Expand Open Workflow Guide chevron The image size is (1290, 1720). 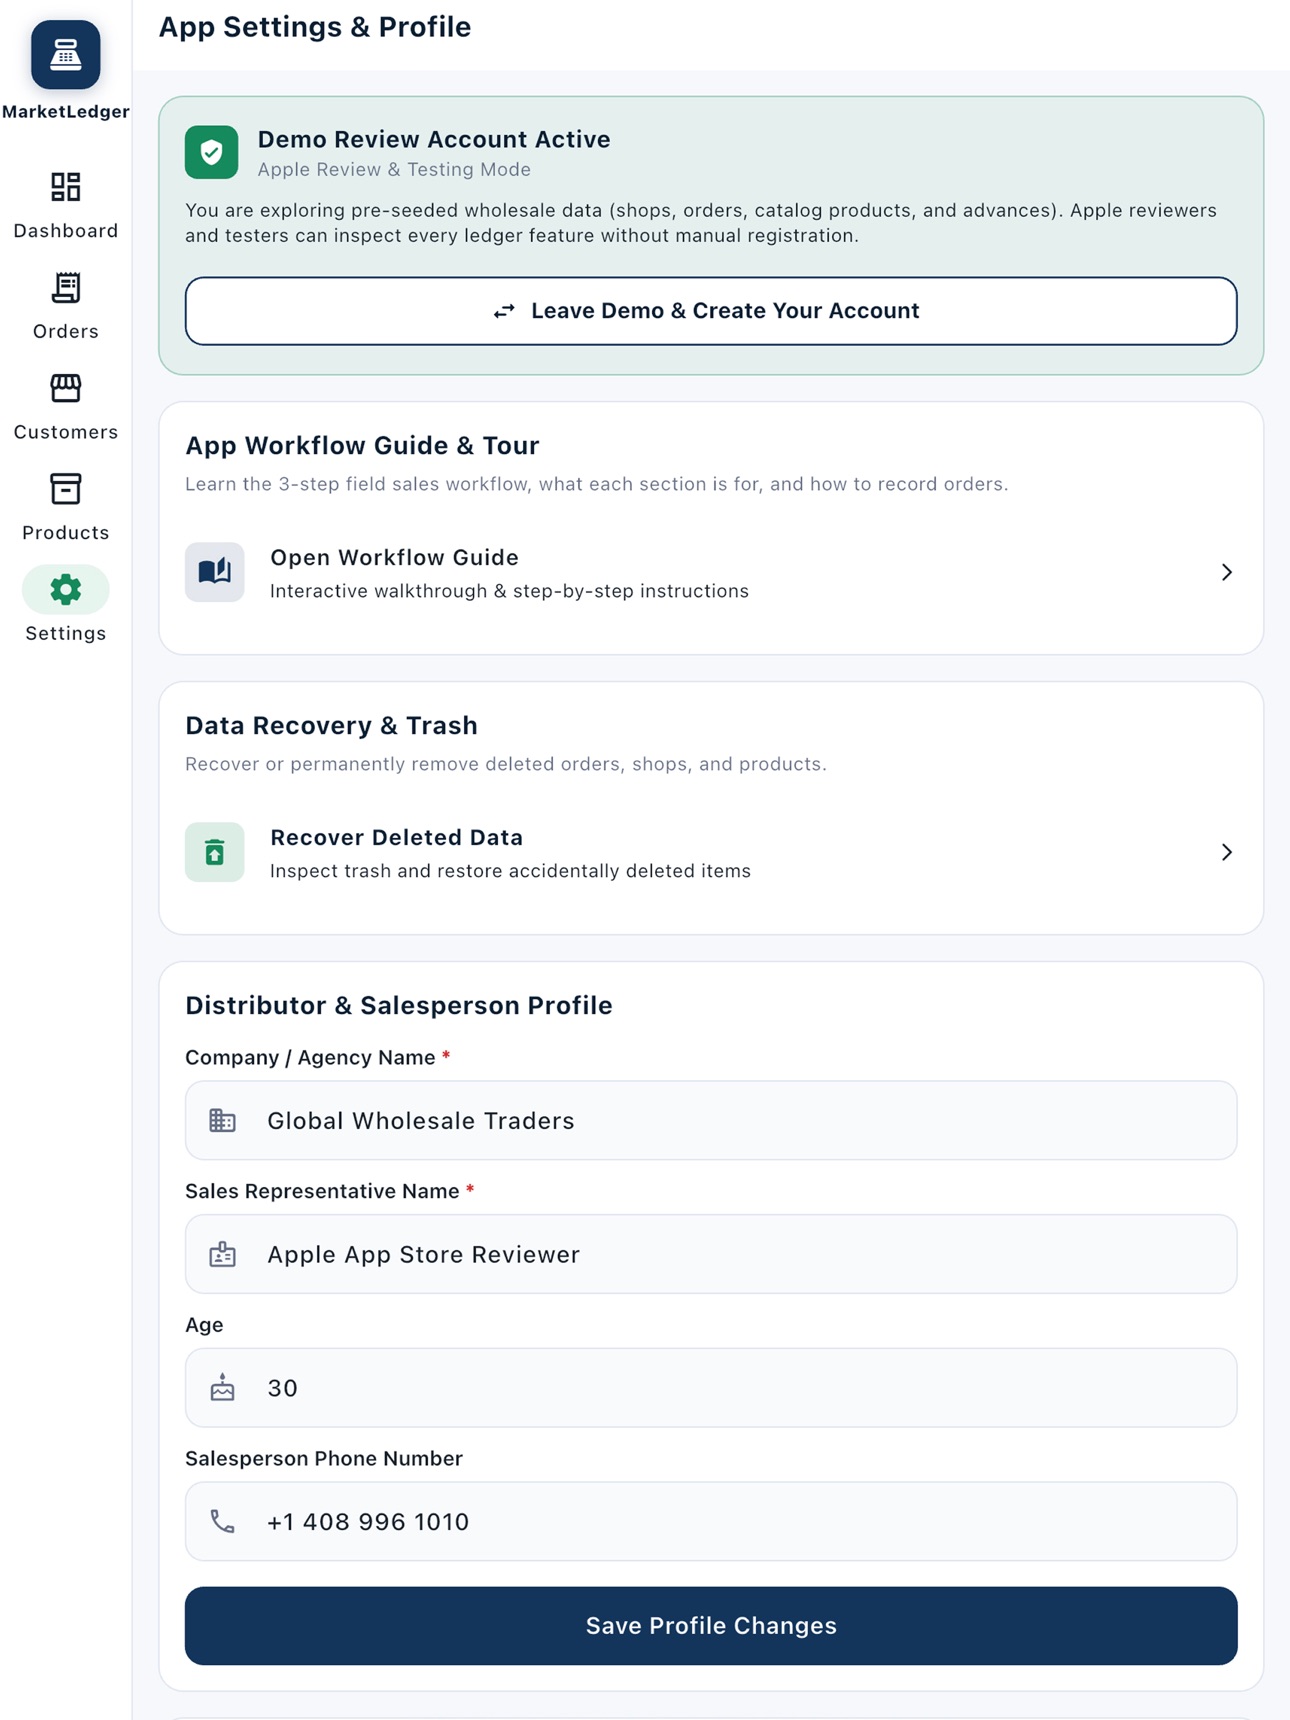pos(1227,572)
